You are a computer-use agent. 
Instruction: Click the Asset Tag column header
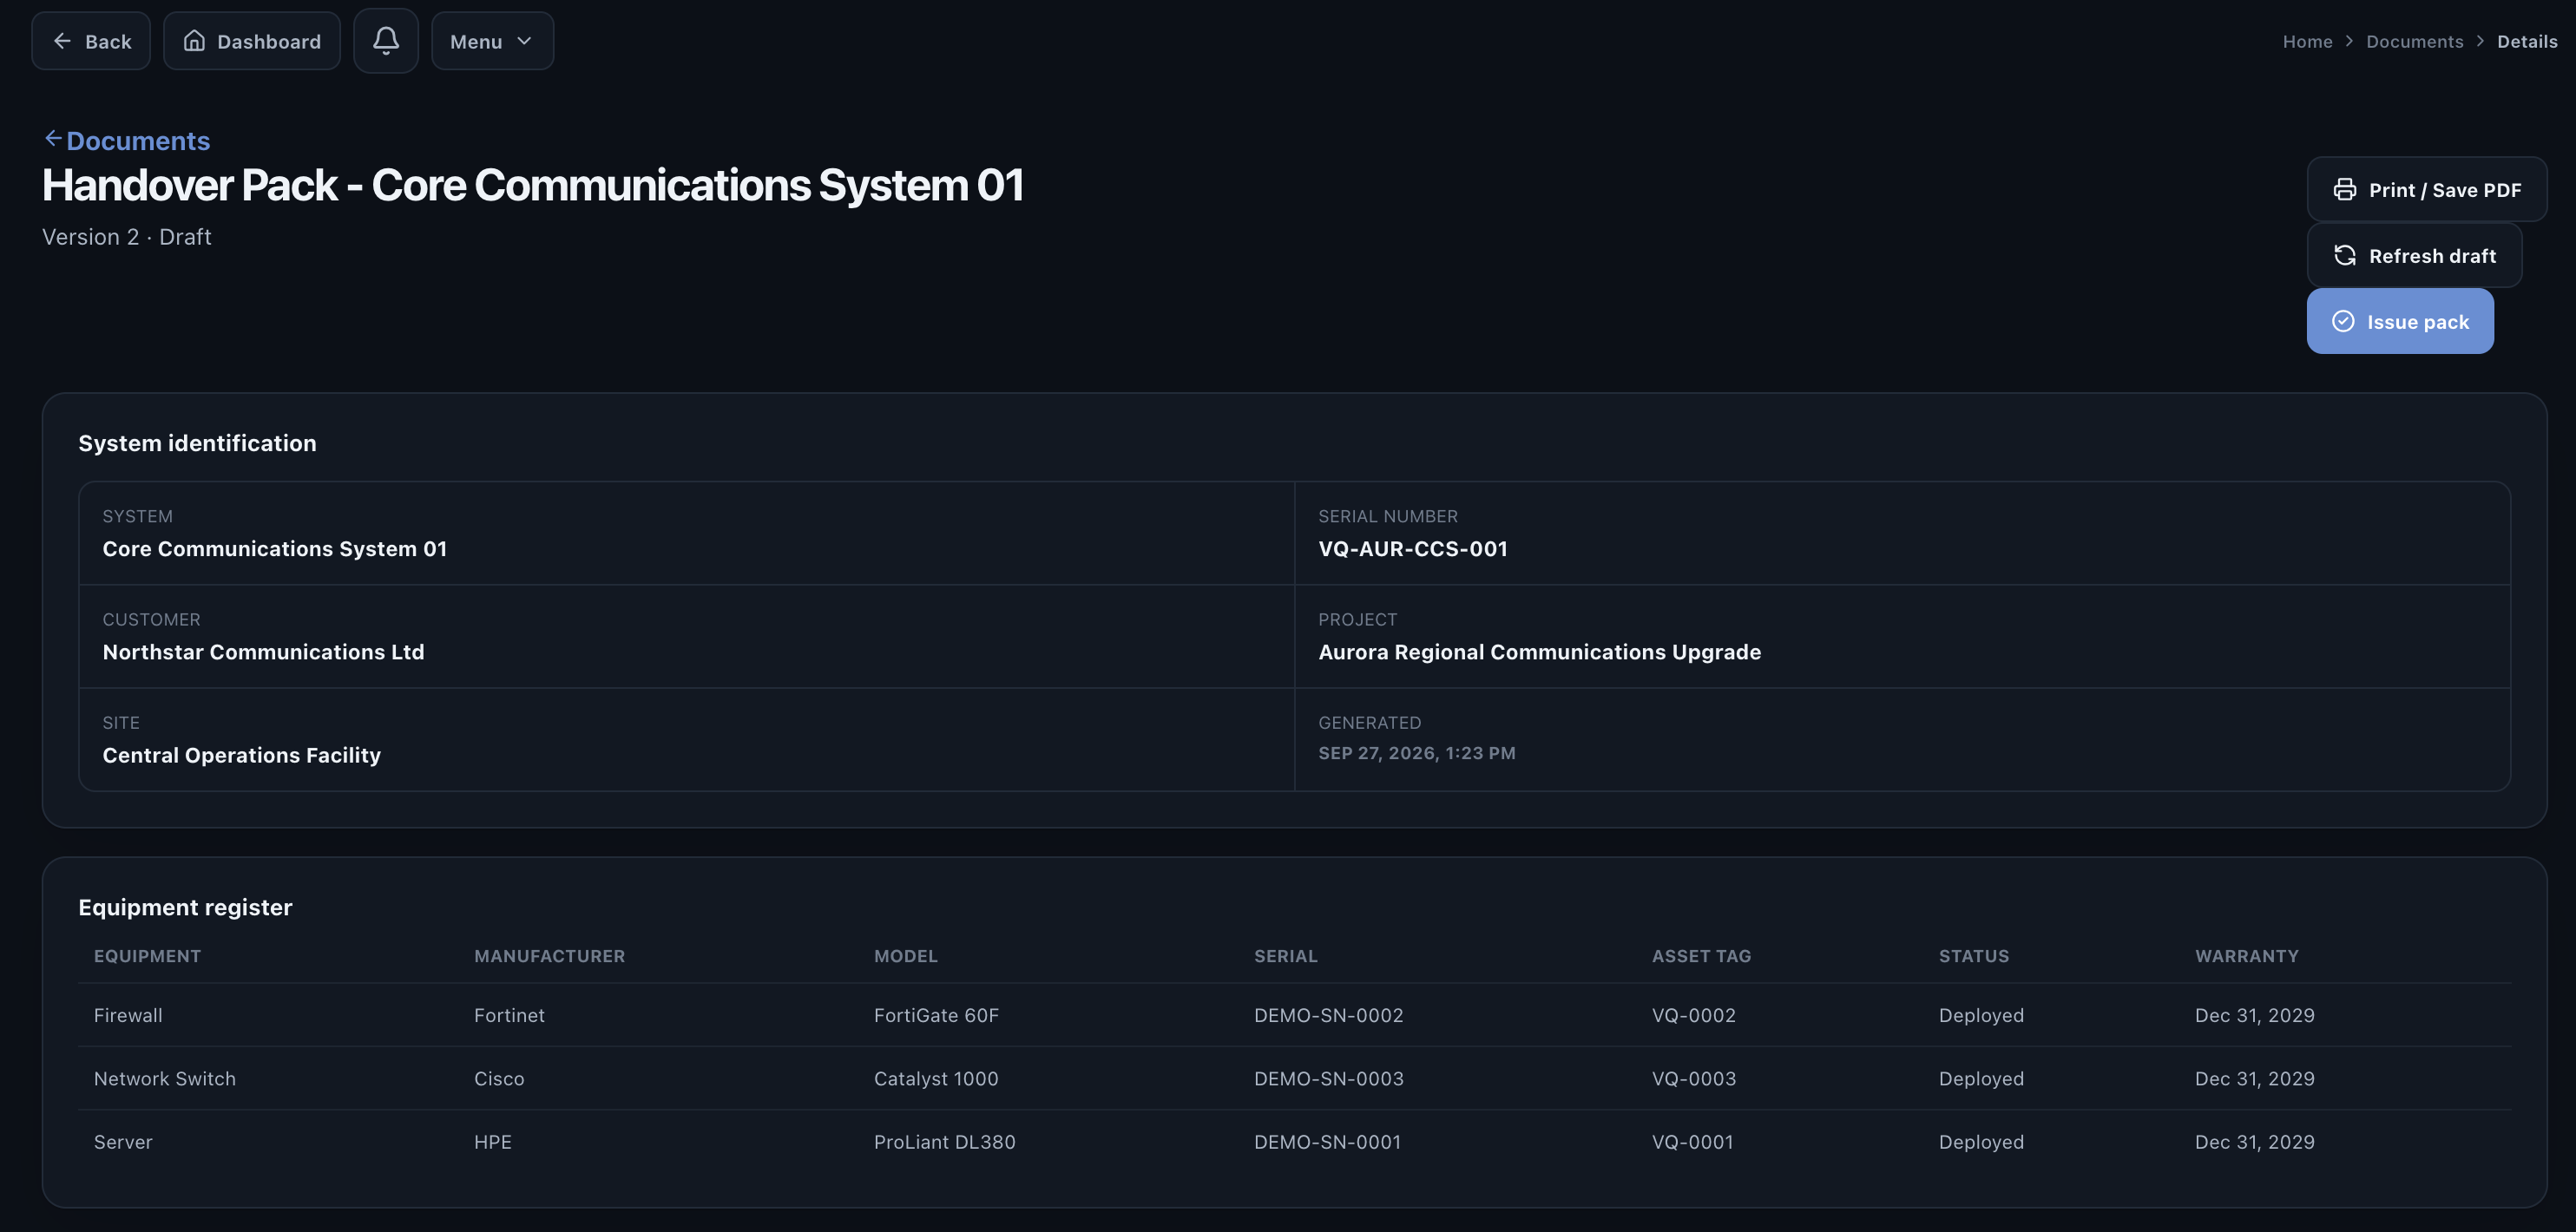coord(1701,956)
